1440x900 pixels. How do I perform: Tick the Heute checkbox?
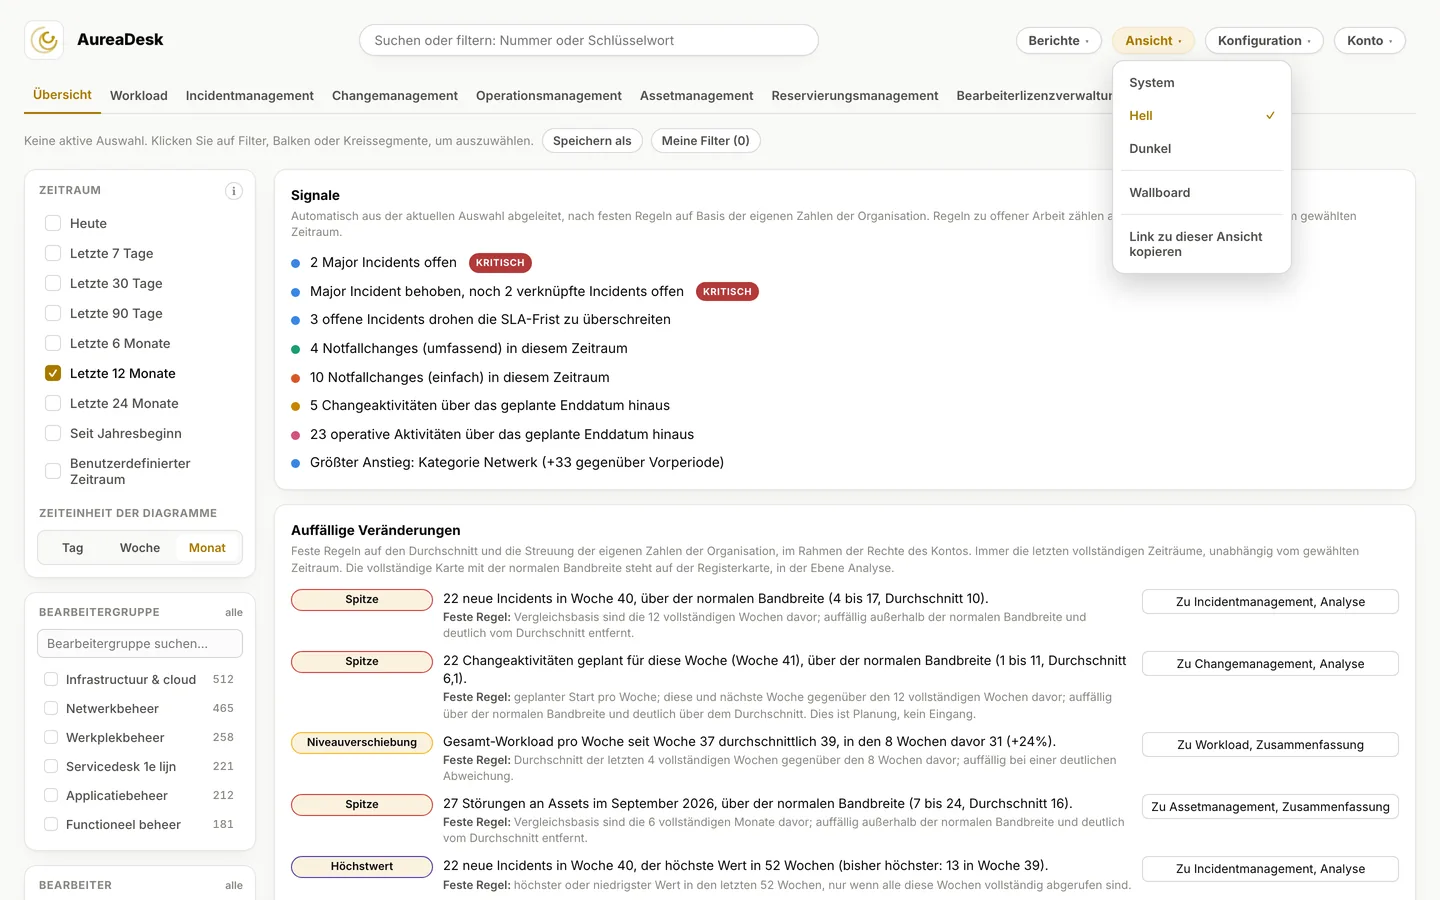click(x=53, y=223)
